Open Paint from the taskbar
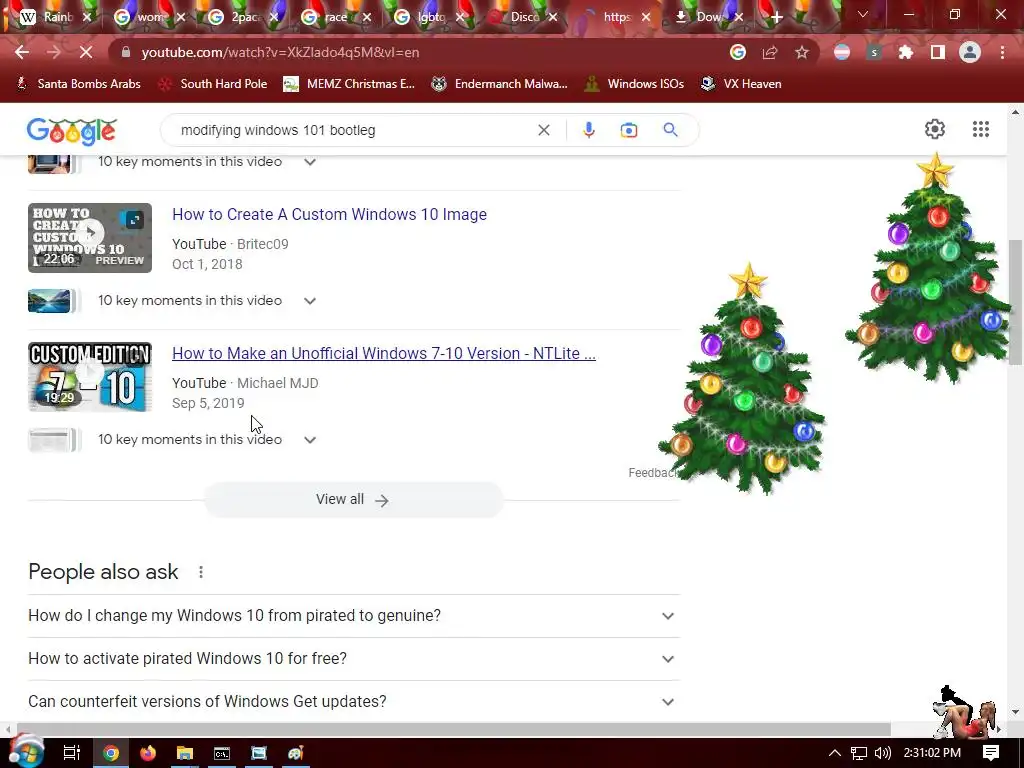Screen dimensions: 1024x768 pos(296,753)
